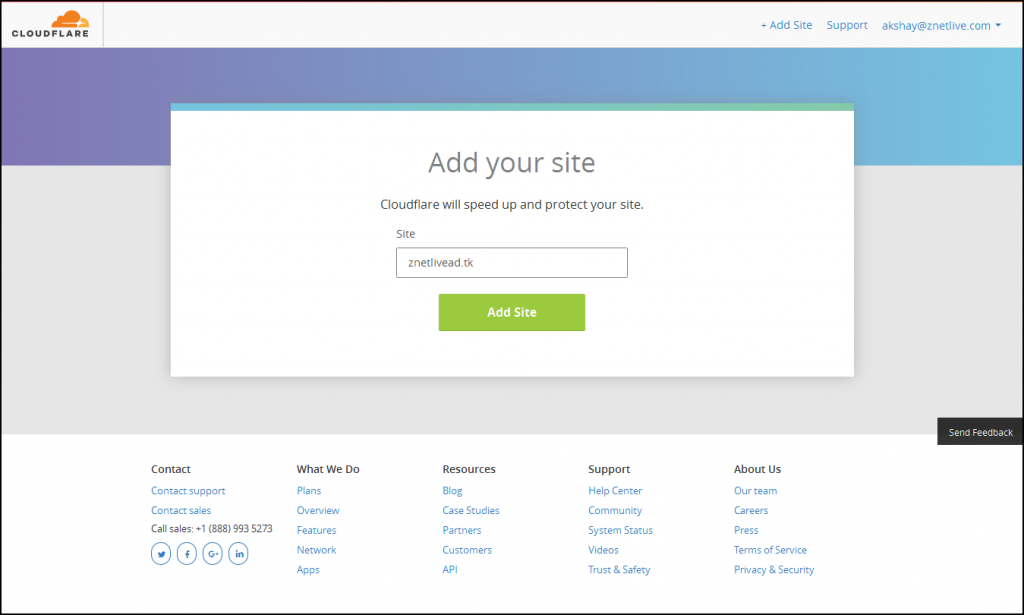Image resolution: width=1024 pixels, height=615 pixels.
Task: Click the Cloudflare logo
Action: coord(50,23)
